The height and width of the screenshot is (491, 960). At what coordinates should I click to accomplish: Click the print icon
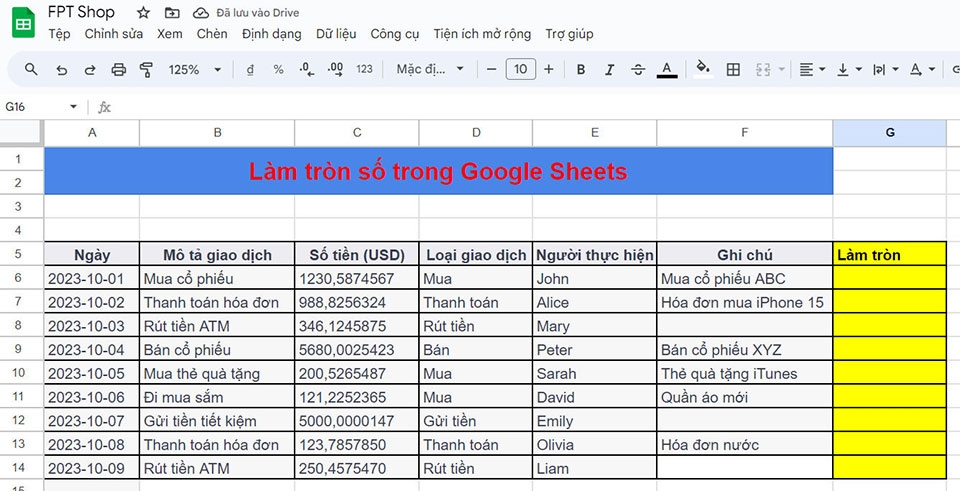[118, 70]
